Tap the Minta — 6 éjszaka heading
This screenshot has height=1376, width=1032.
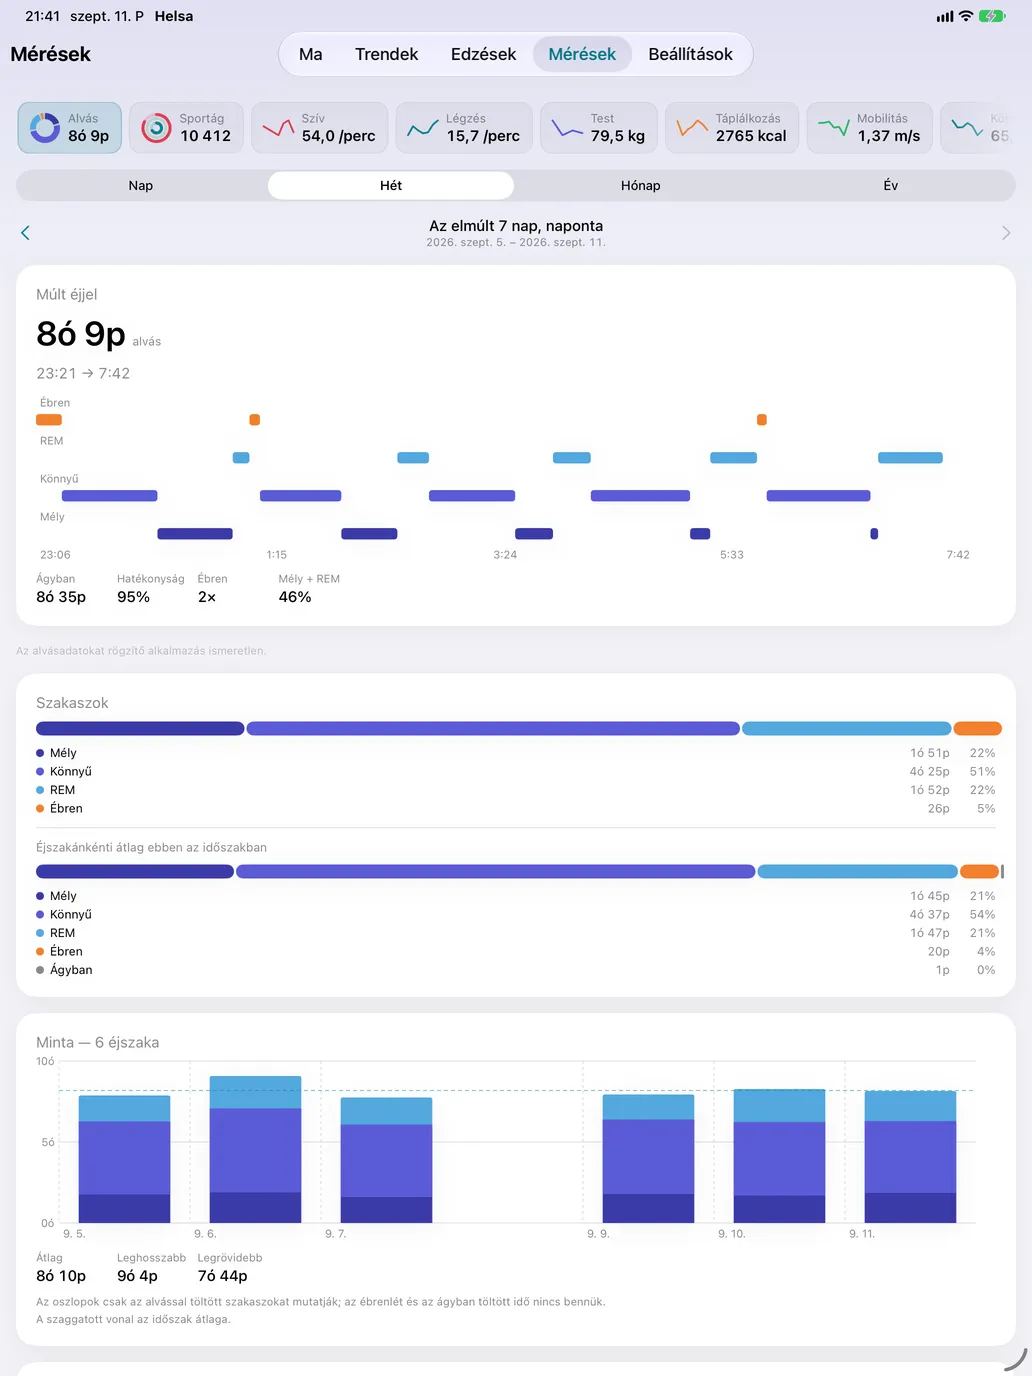[x=98, y=1042]
